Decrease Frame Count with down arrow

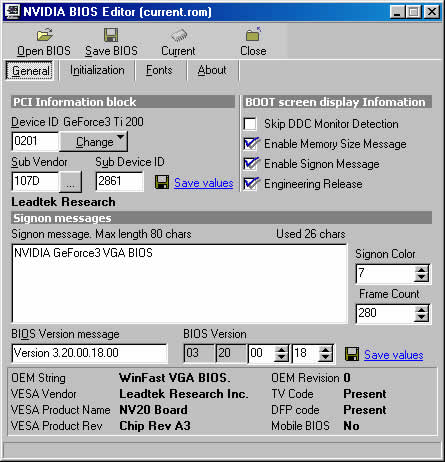(x=421, y=318)
